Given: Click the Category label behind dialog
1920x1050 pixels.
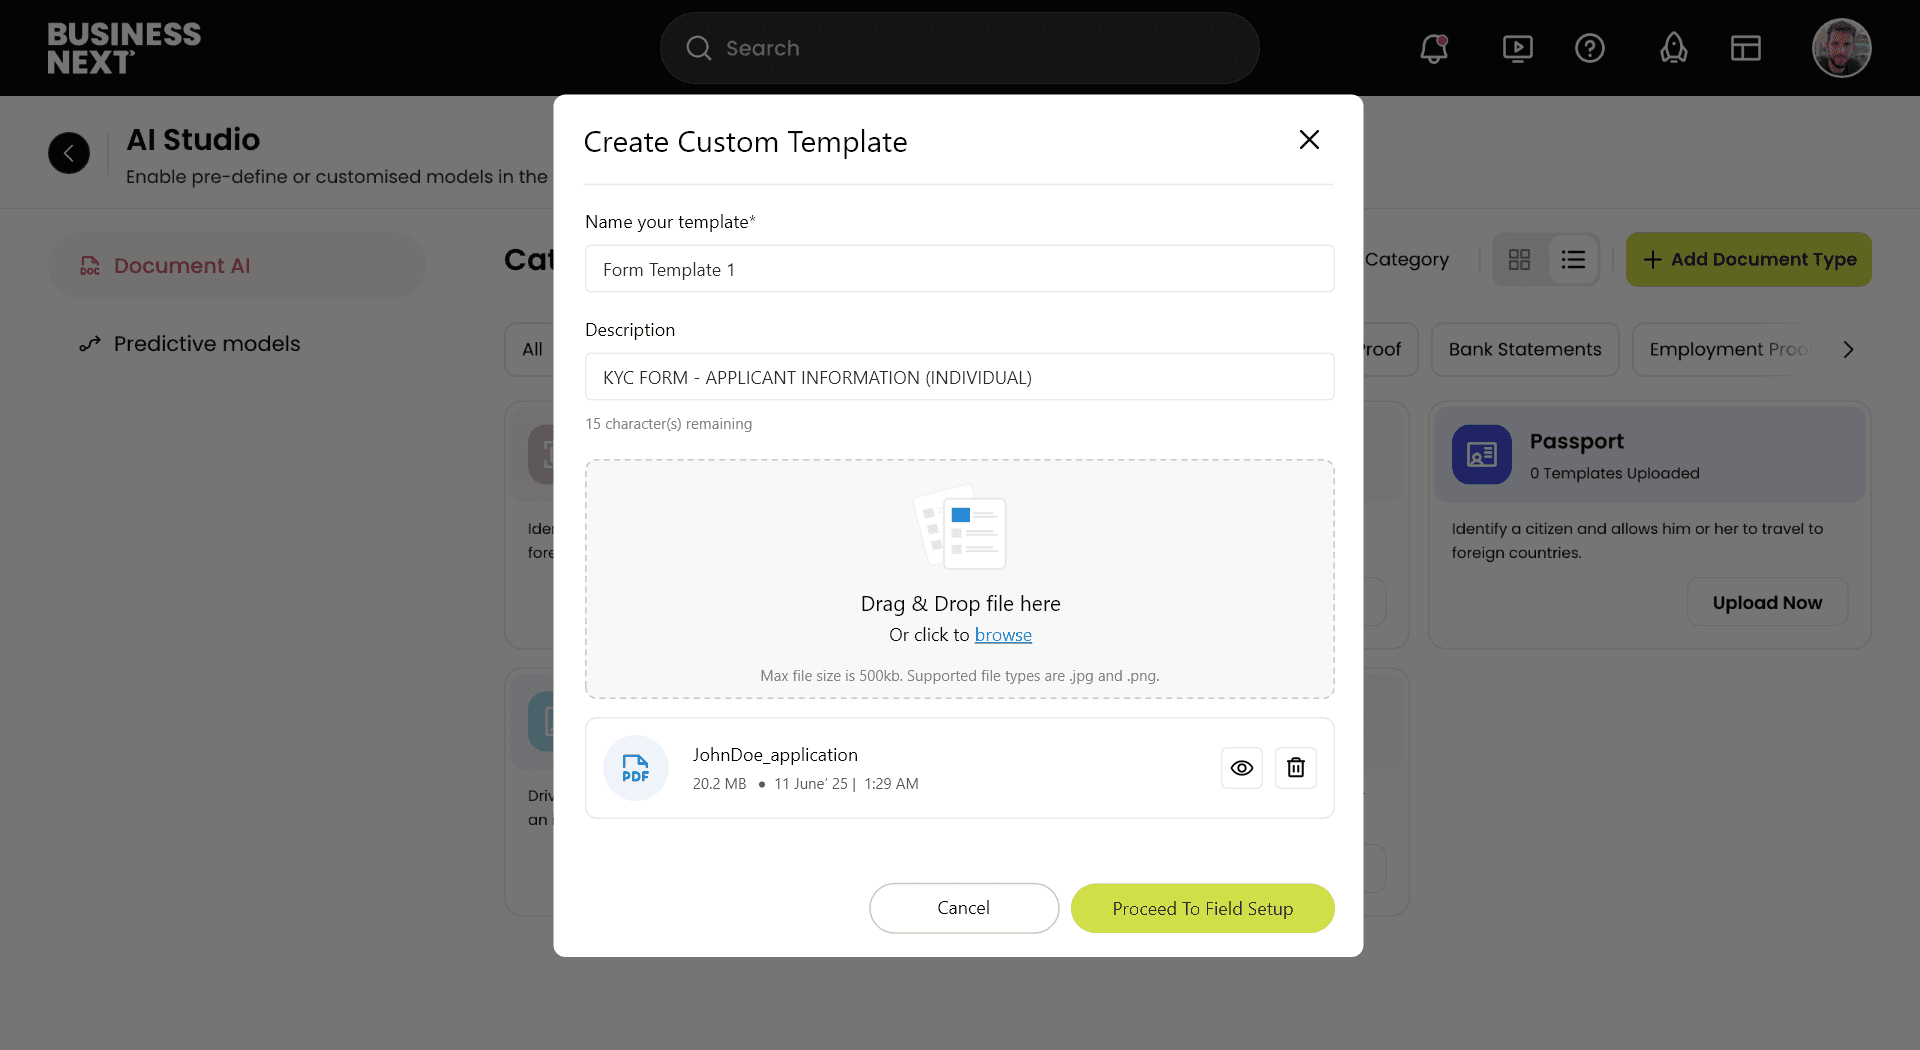Looking at the screenshot, I should point(1406,260).
